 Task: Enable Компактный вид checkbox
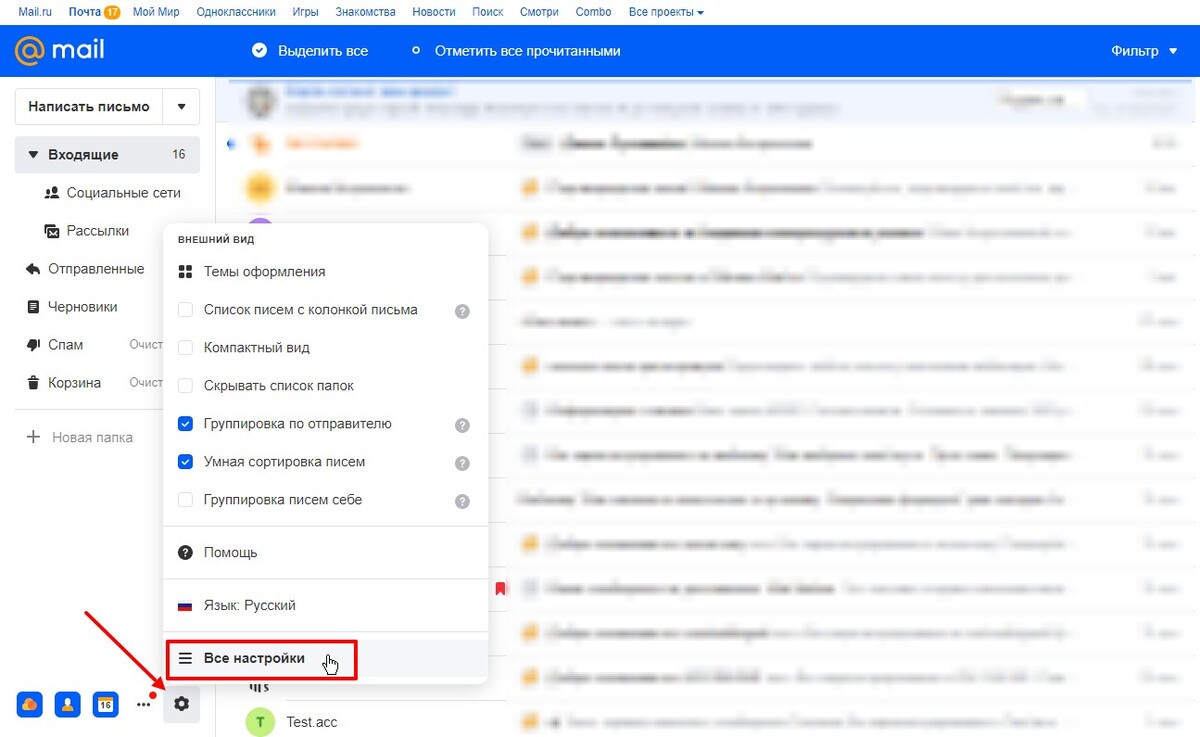pos(185,348)
